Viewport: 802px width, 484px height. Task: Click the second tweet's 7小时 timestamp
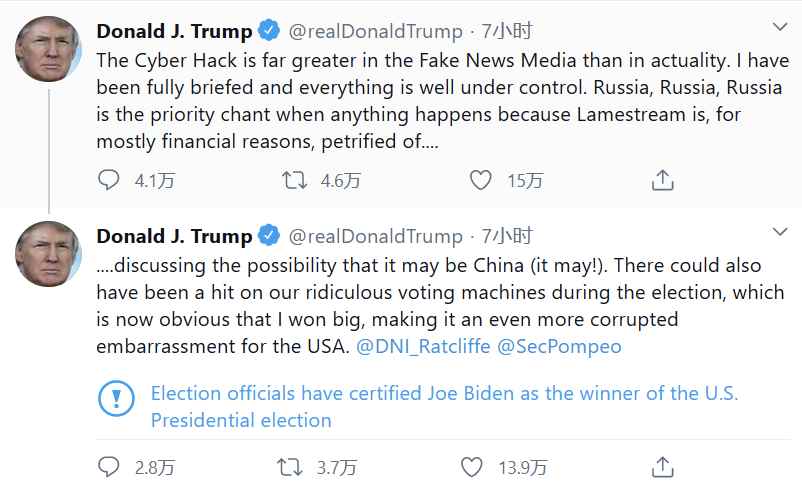pyautogui.click(x=507, y=237)
